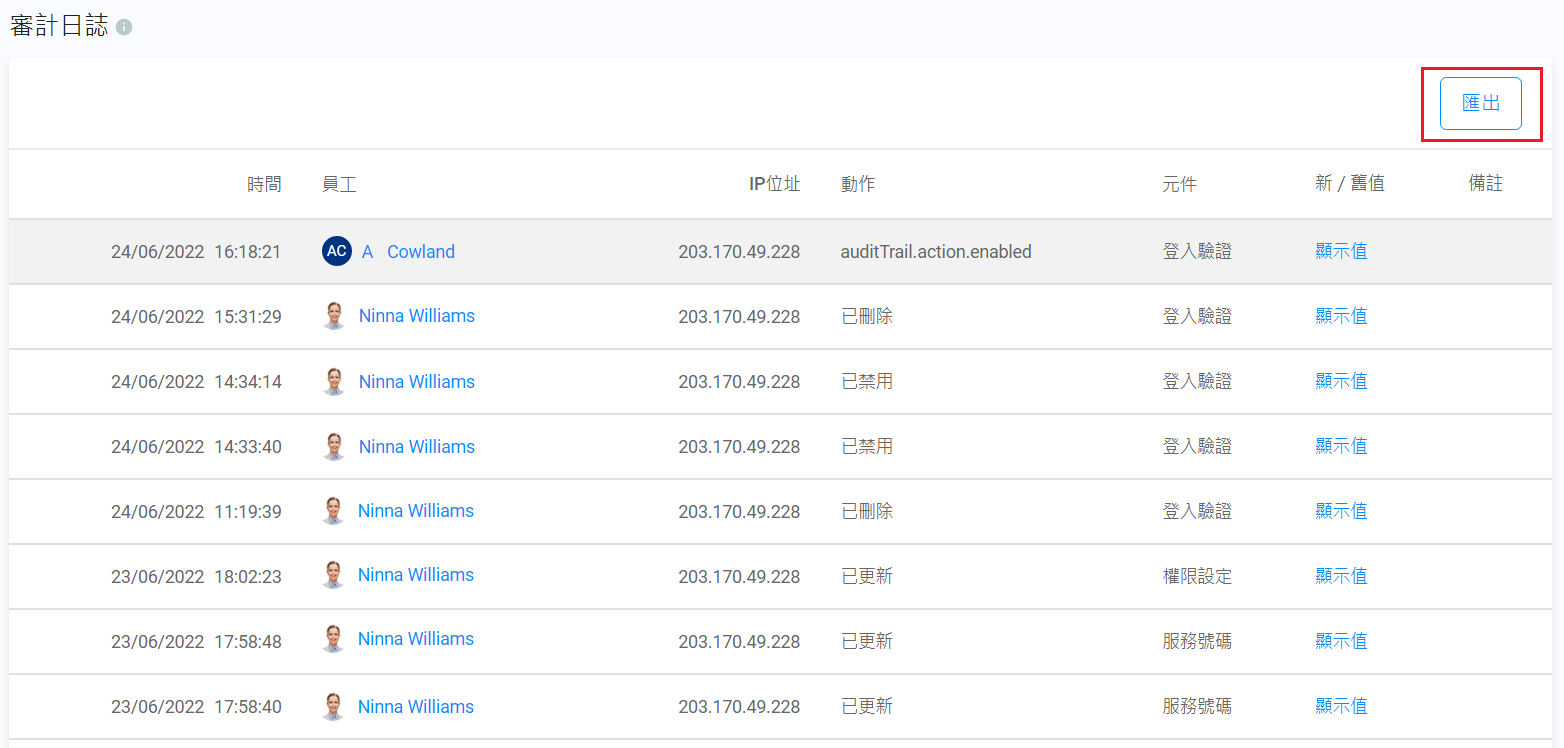This screenshot has height=748, width=1564.
Task: Click Ninna Williams' avatar in the 18:02:23 row
Action: (334, 575)
